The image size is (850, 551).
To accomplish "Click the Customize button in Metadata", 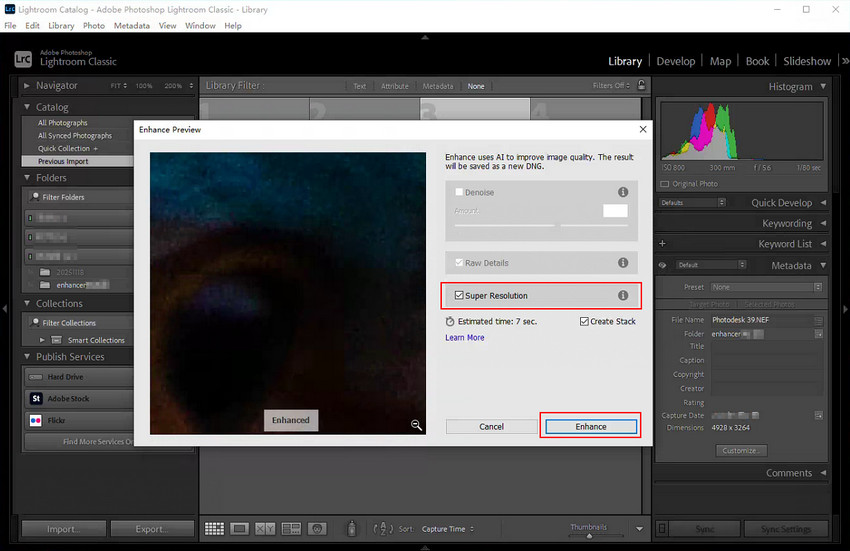I will point(741,450).
